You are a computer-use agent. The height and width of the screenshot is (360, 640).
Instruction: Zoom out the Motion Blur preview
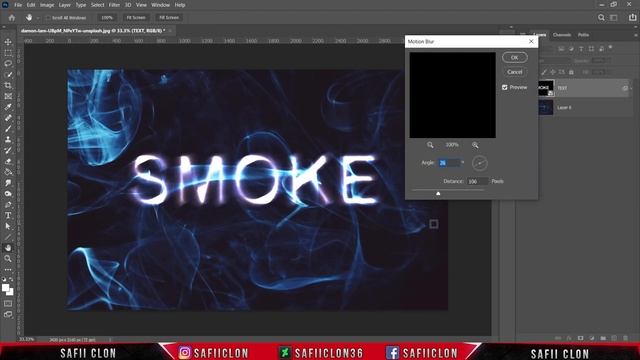pos(430,145)
